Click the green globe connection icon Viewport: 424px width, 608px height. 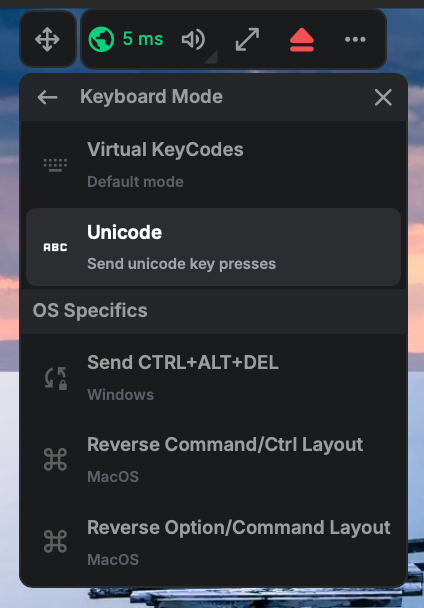coord(101,39)
